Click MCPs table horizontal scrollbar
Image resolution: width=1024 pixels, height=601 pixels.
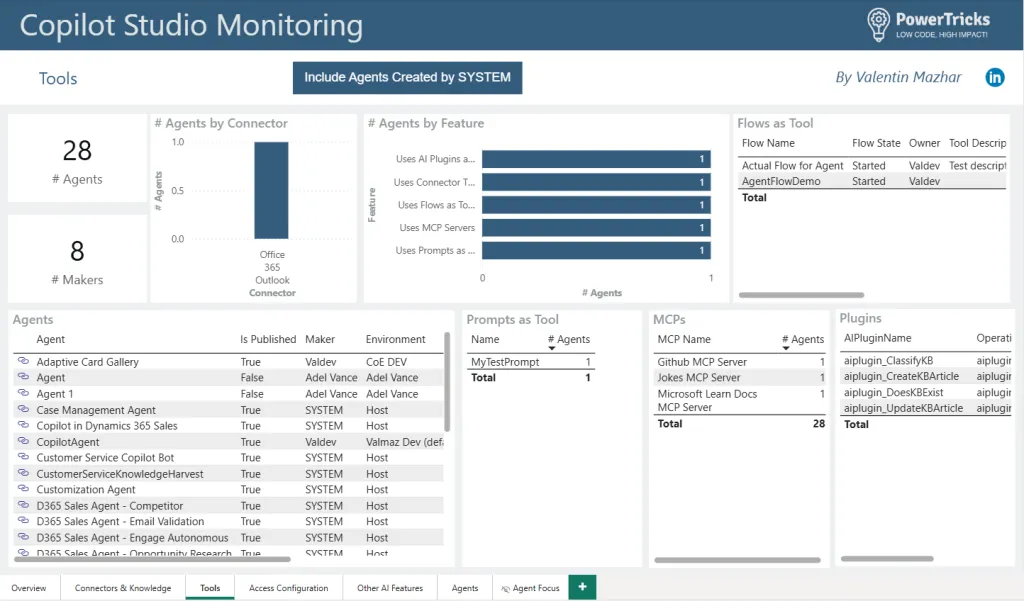(737, 560)
